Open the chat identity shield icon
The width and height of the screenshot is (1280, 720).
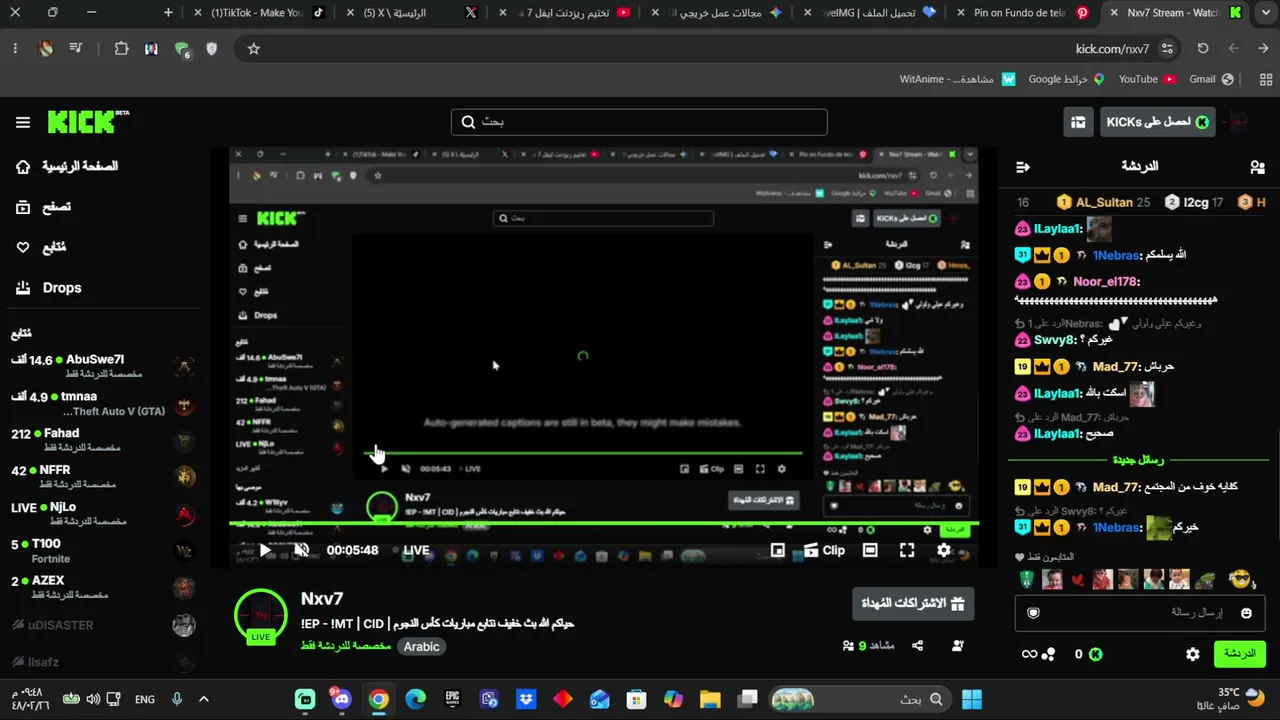tap(1034, 613)
